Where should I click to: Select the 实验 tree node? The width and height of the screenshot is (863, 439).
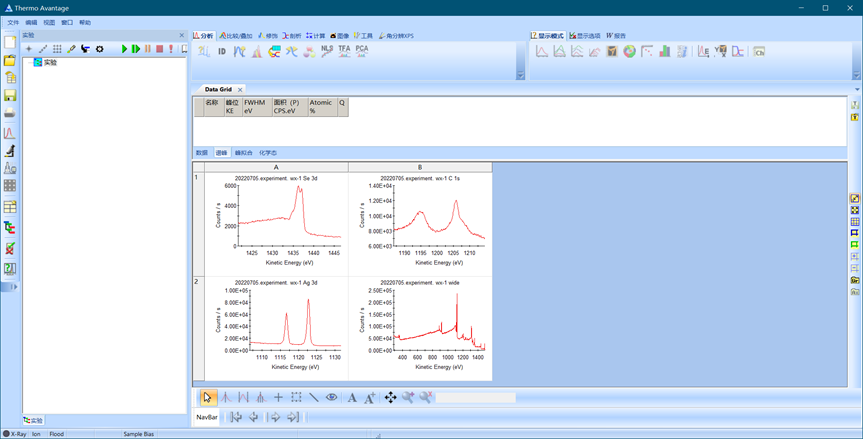click(50, 62)
